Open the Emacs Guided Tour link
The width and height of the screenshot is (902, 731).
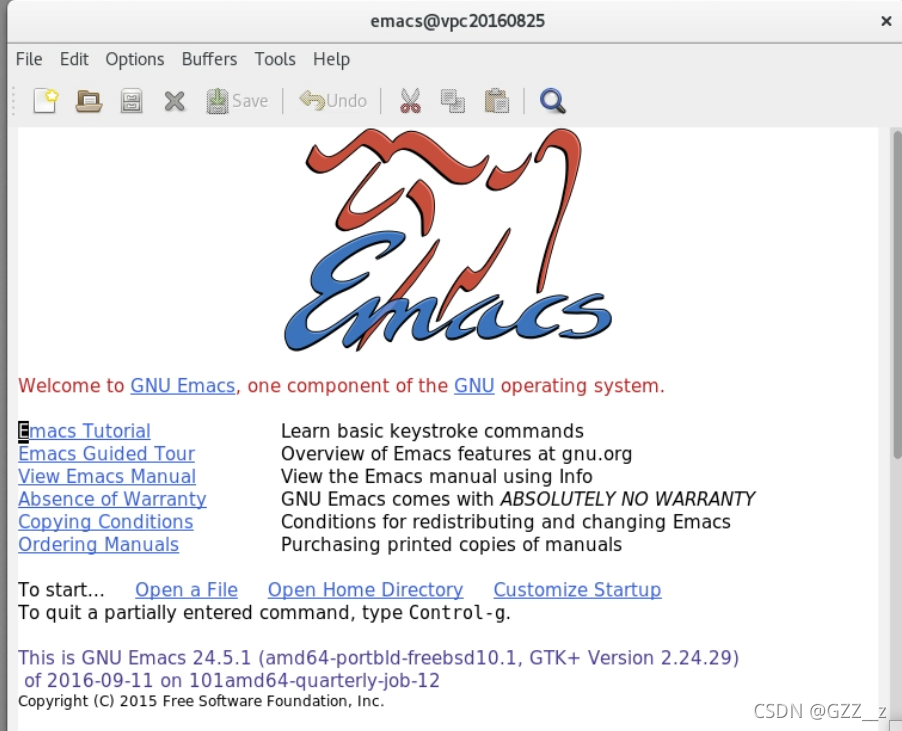pyautogui.click(x=106, y=454)
